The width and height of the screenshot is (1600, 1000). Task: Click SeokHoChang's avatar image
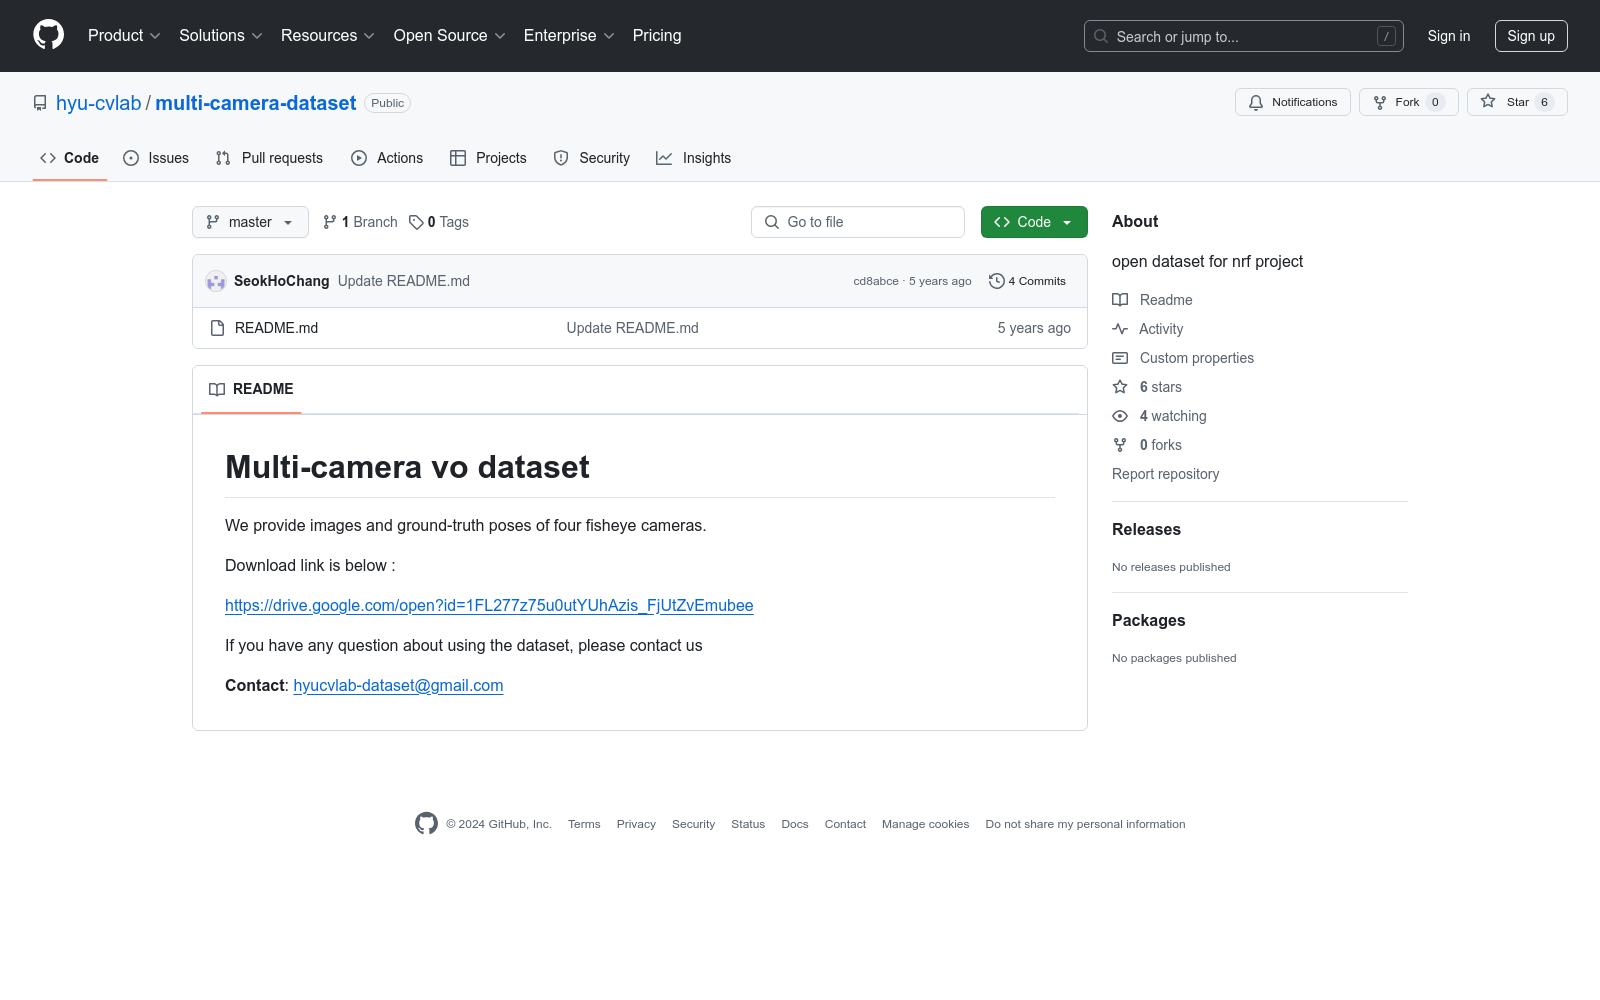pyautogui.click(x=216, y=281)
